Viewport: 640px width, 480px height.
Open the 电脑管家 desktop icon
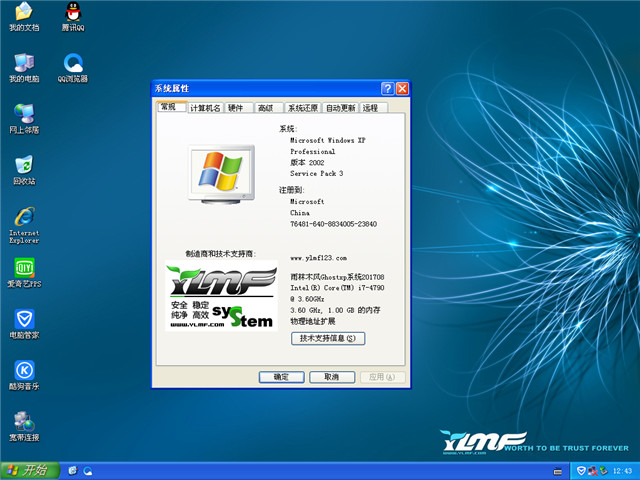24,324
